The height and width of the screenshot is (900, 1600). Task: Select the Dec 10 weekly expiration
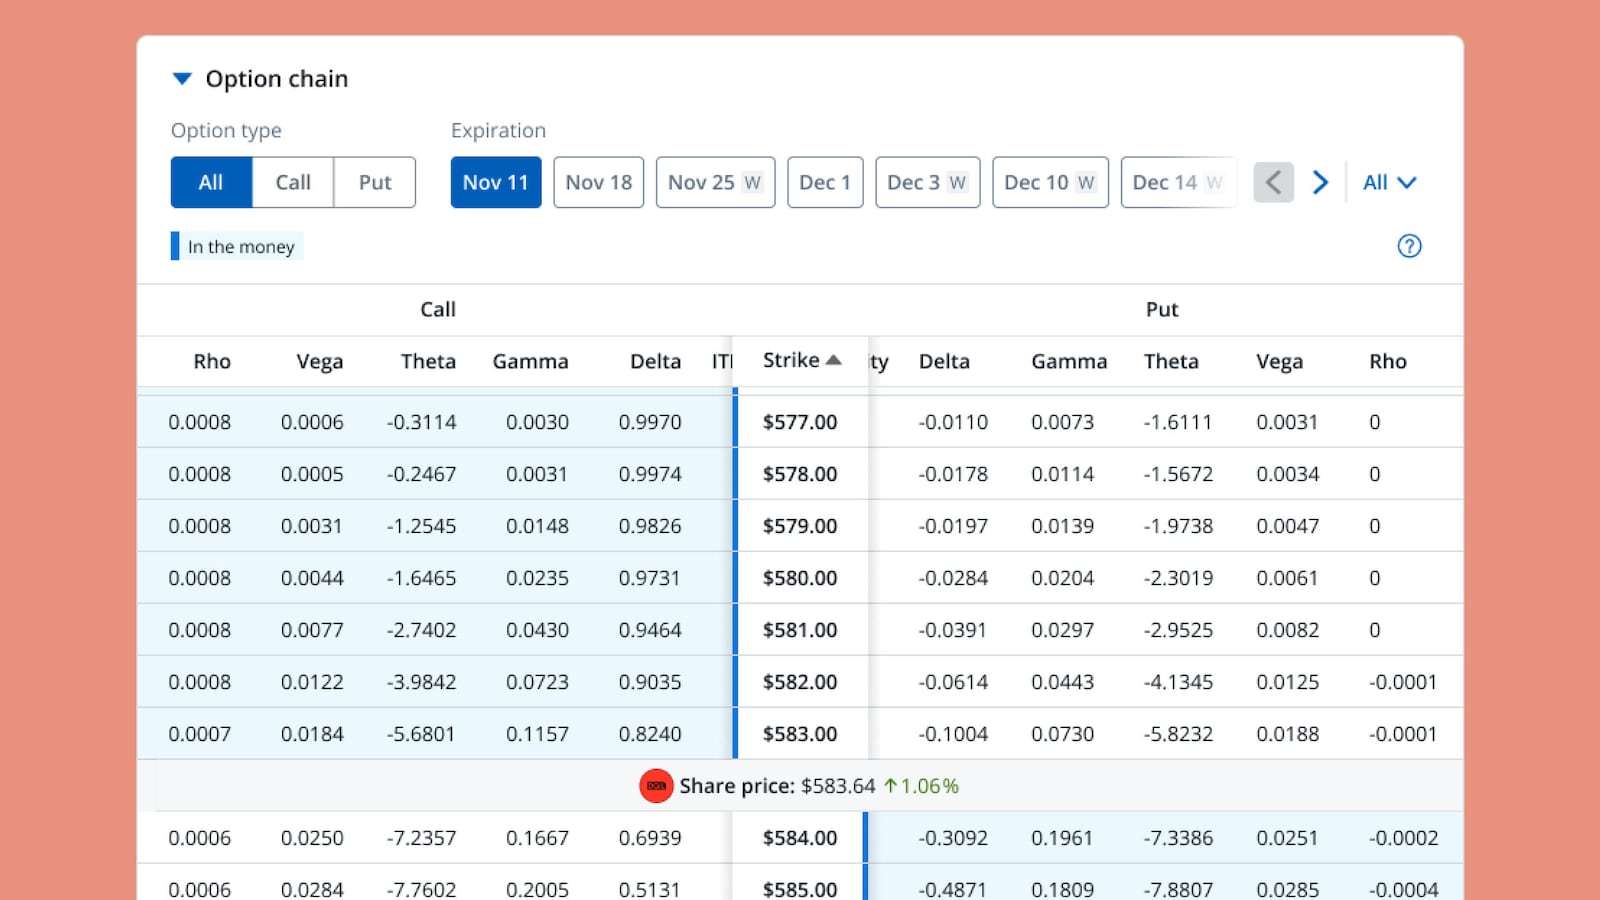(1050, 182)
